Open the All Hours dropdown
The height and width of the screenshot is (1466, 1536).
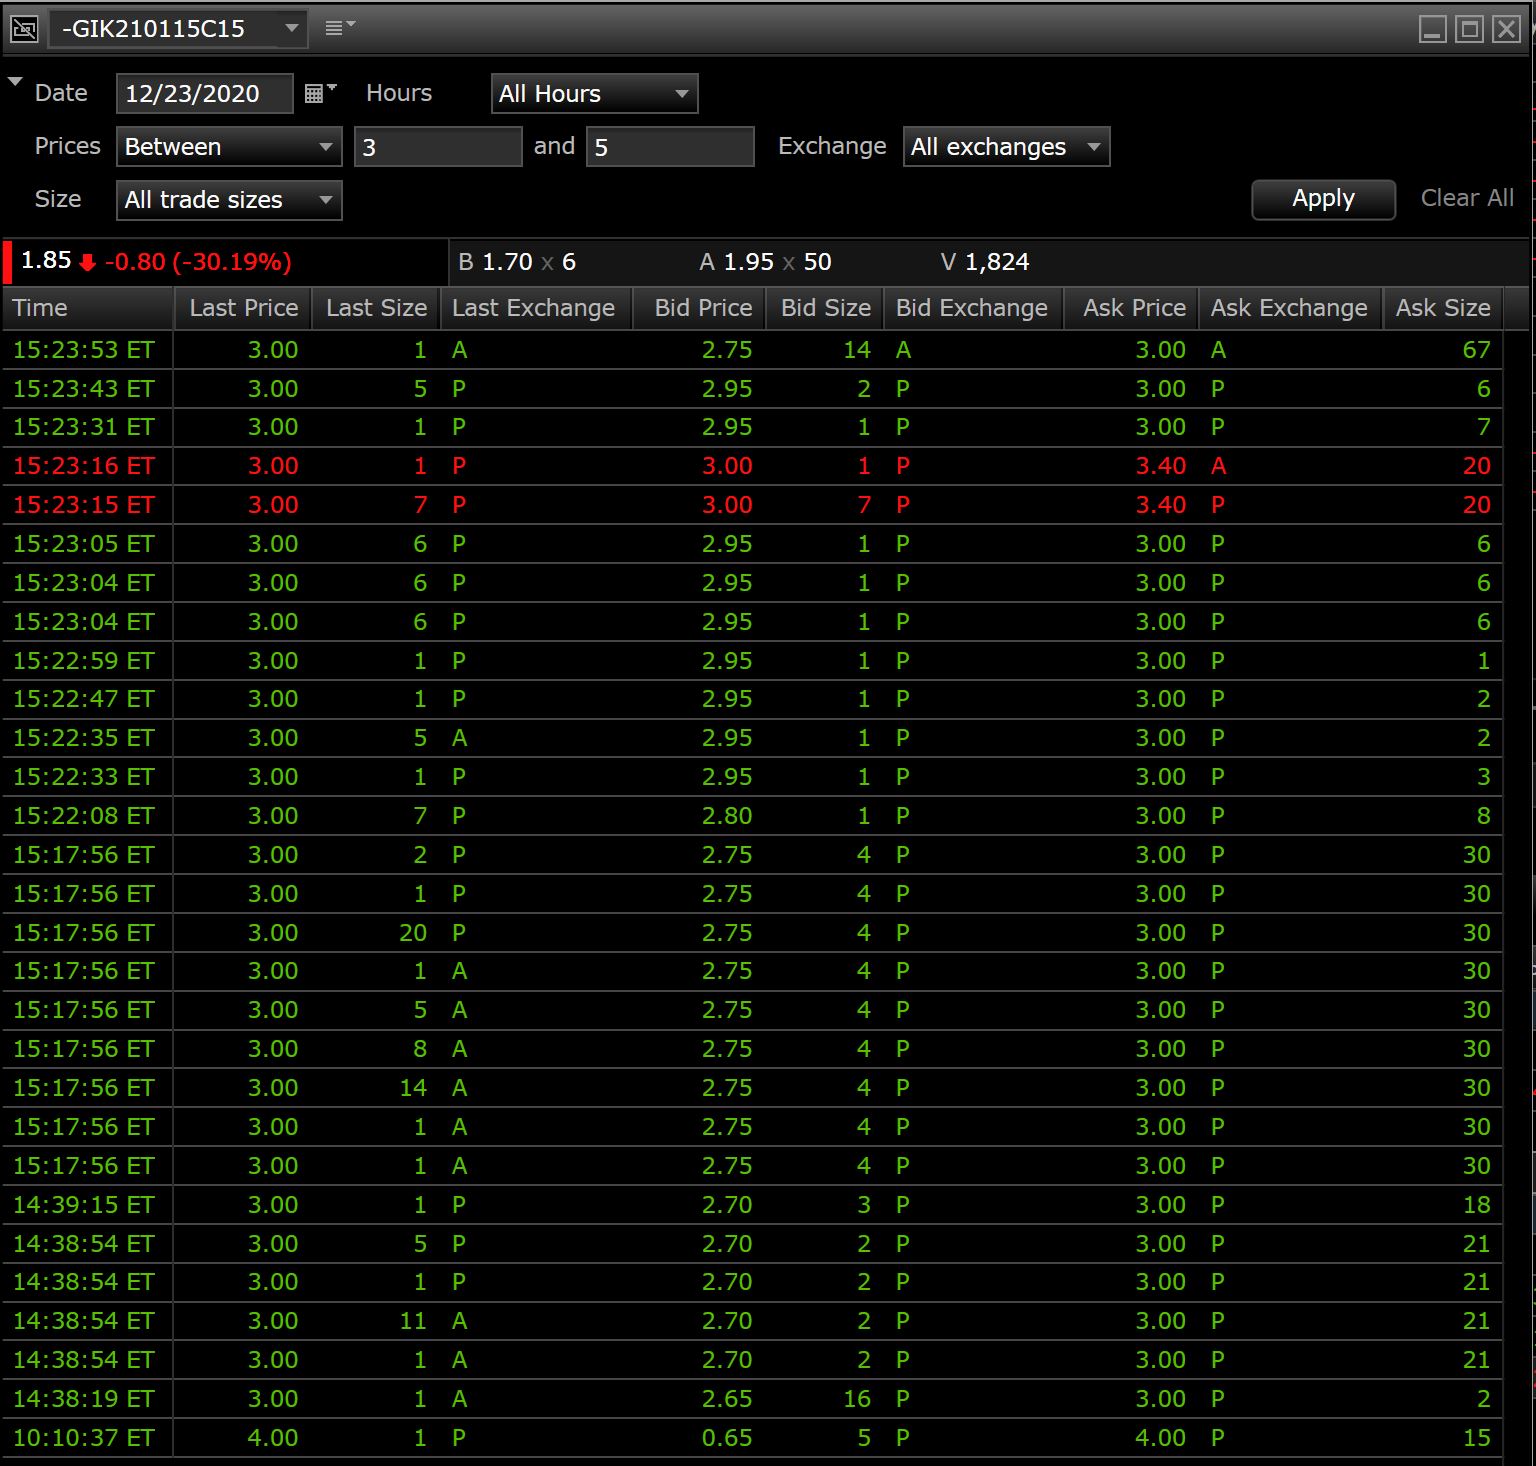[594, 94]
